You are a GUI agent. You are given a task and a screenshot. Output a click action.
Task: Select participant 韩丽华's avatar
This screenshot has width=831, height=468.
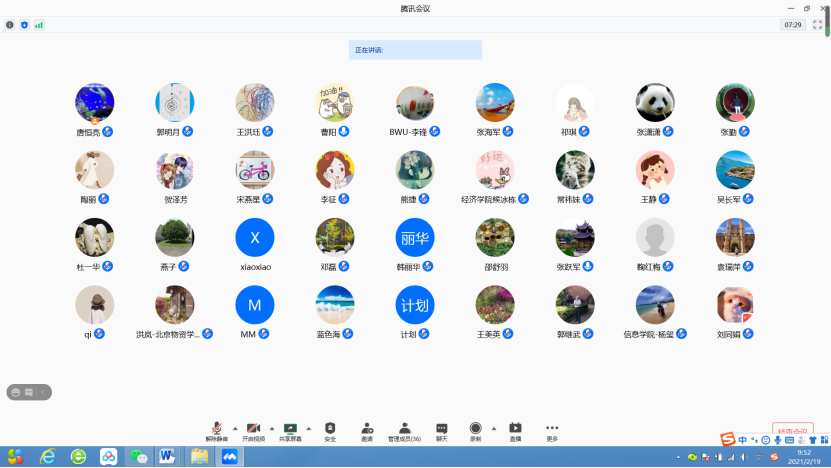[x=415, y=237]
